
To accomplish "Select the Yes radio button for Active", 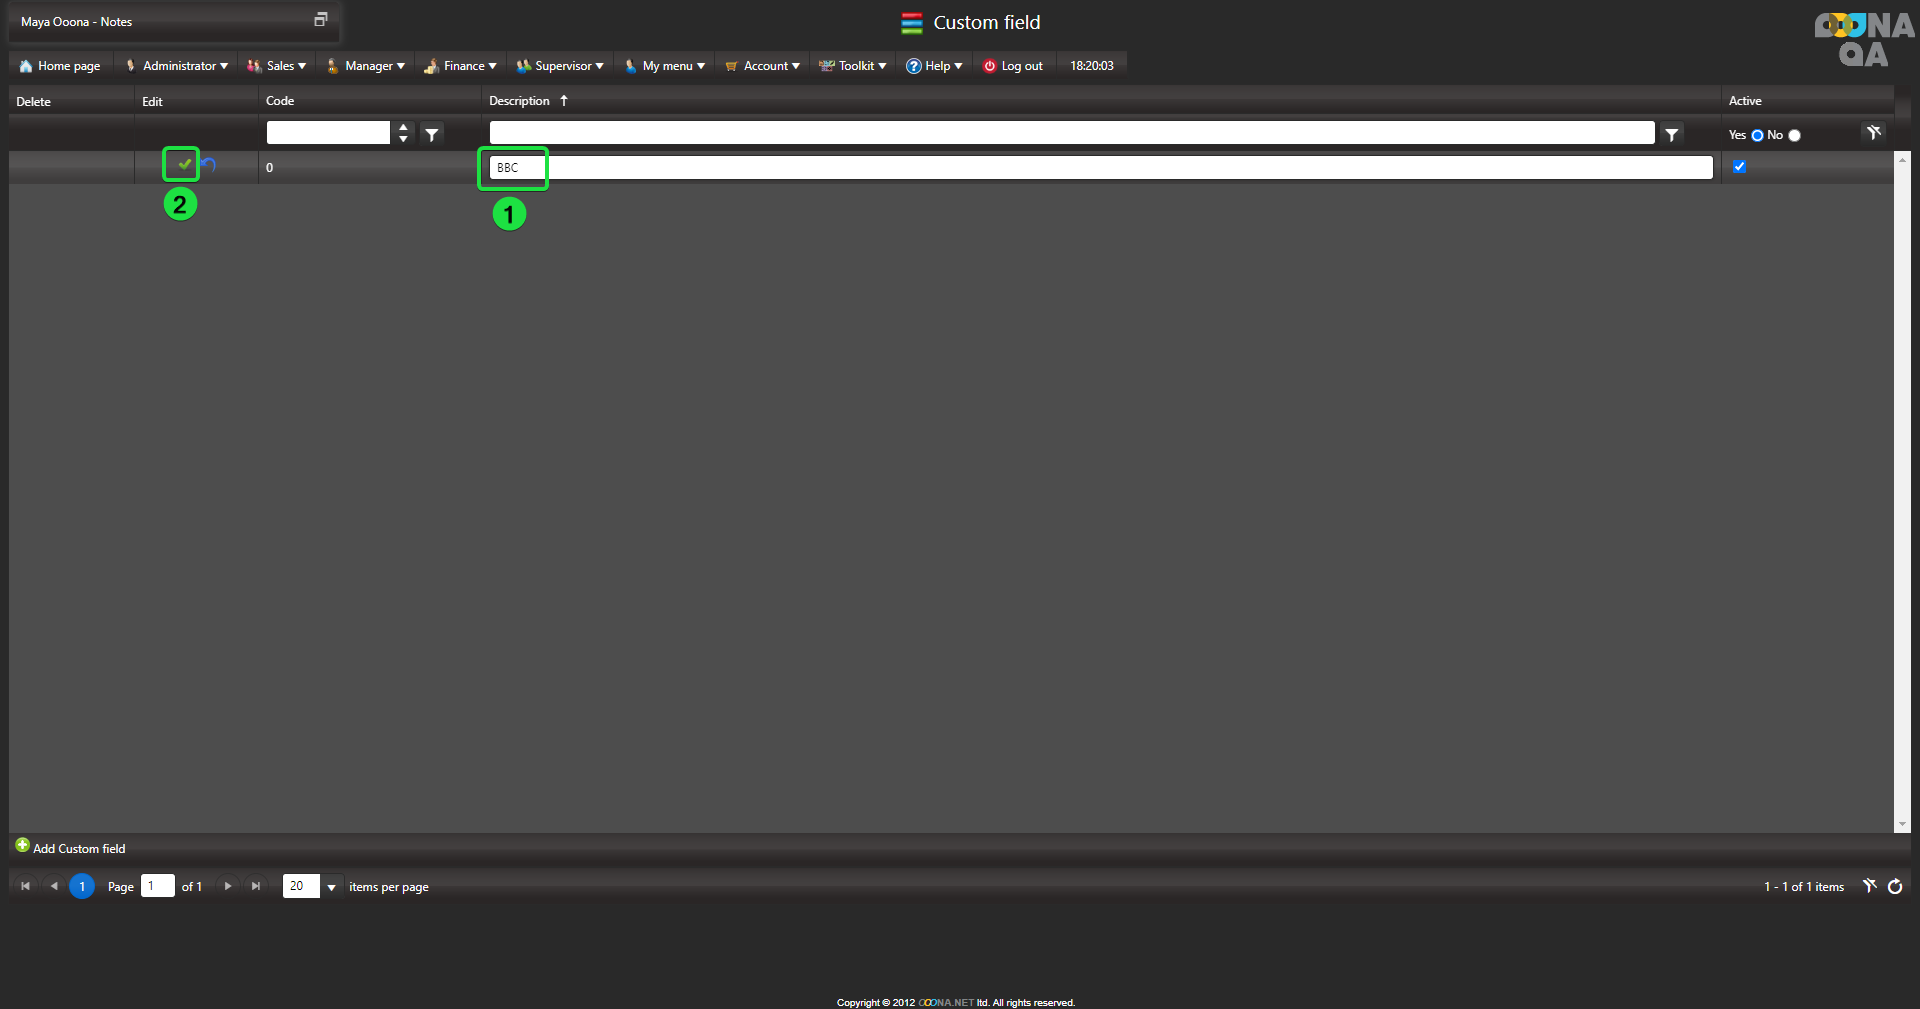I will click(1757, 135).
